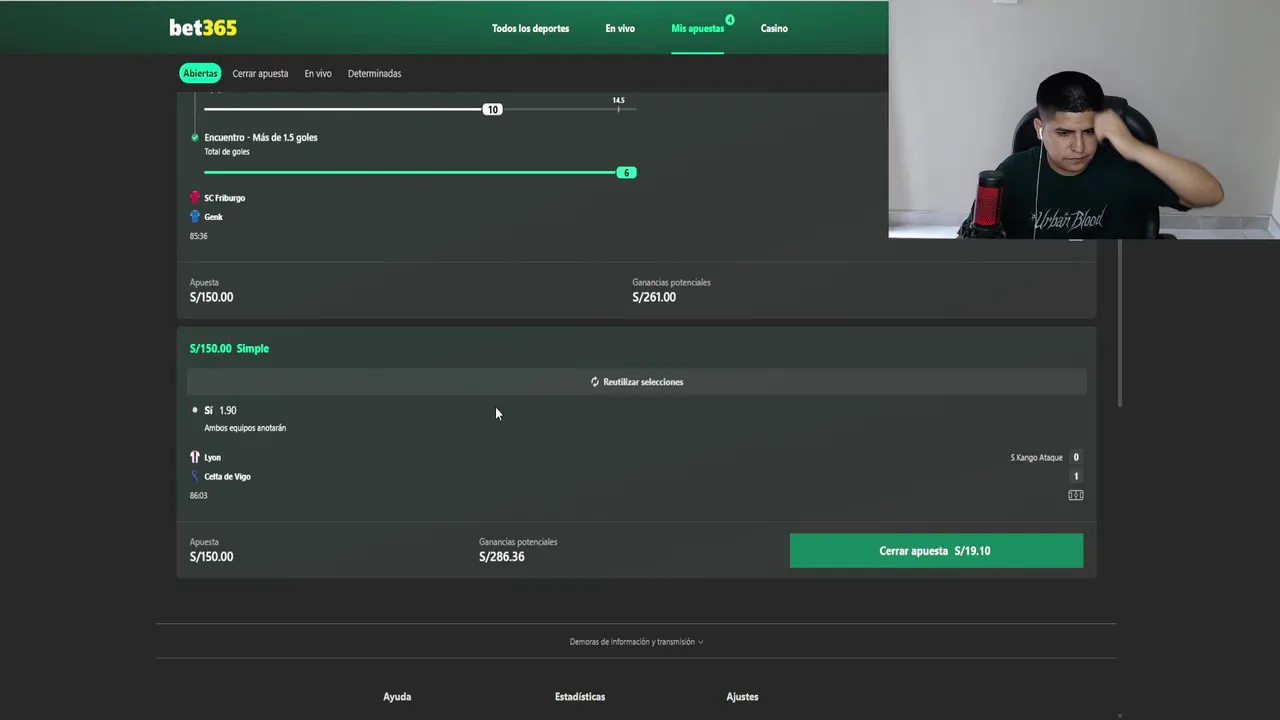The image size is (1280, 720).
Task: Click the green check next to Más de 1.5 goles
Action: (x=195, y=137)
